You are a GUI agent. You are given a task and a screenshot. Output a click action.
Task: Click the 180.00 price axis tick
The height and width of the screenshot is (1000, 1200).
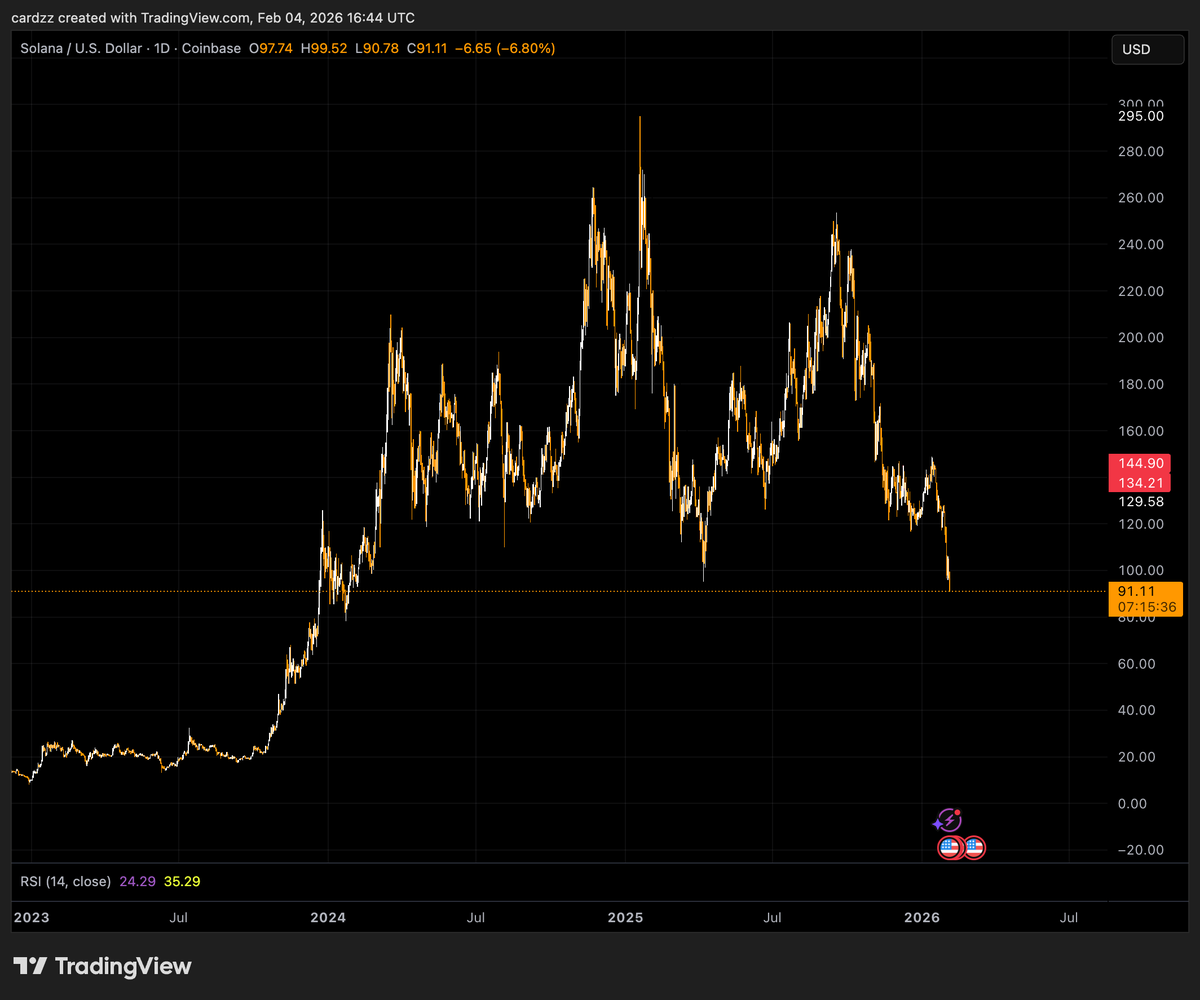point(1141,384)
